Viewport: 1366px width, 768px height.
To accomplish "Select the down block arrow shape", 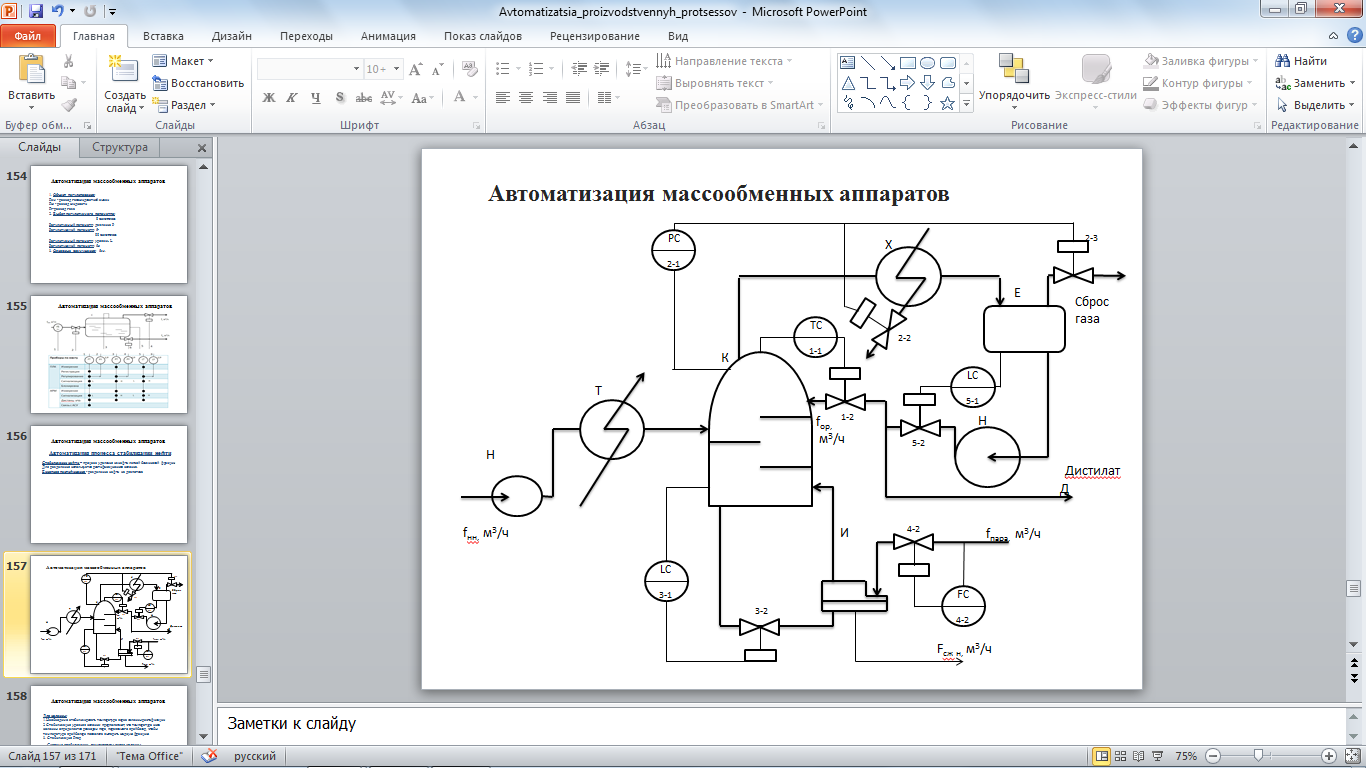I will point(927,82).
